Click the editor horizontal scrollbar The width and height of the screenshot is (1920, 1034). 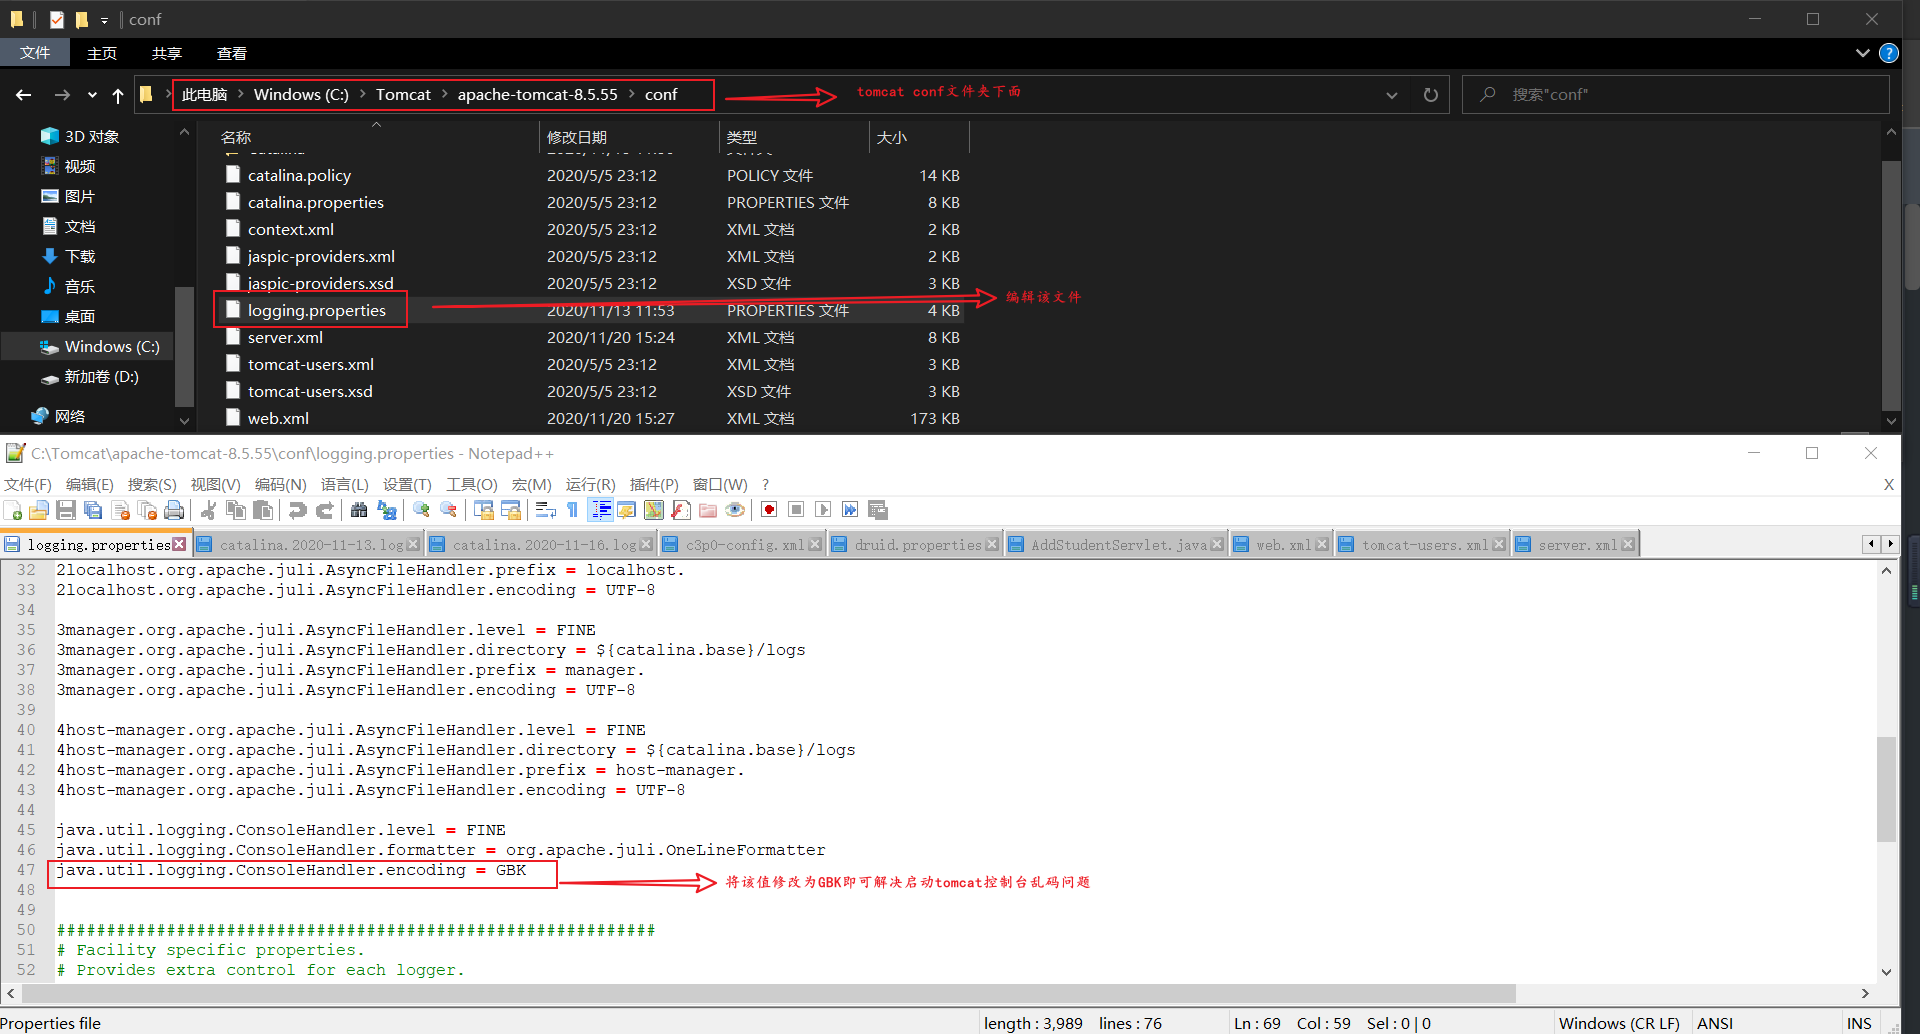pos(769,993)
